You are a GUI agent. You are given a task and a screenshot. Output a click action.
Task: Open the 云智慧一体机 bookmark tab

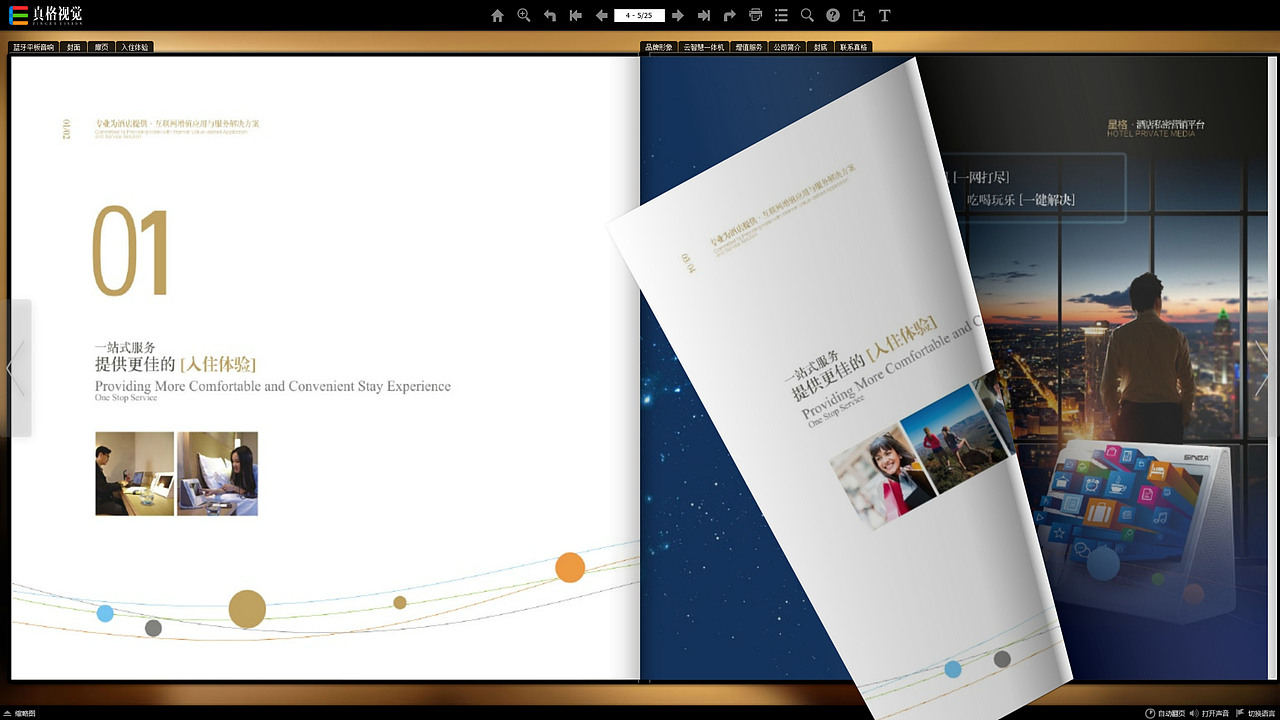coord(703,47)
